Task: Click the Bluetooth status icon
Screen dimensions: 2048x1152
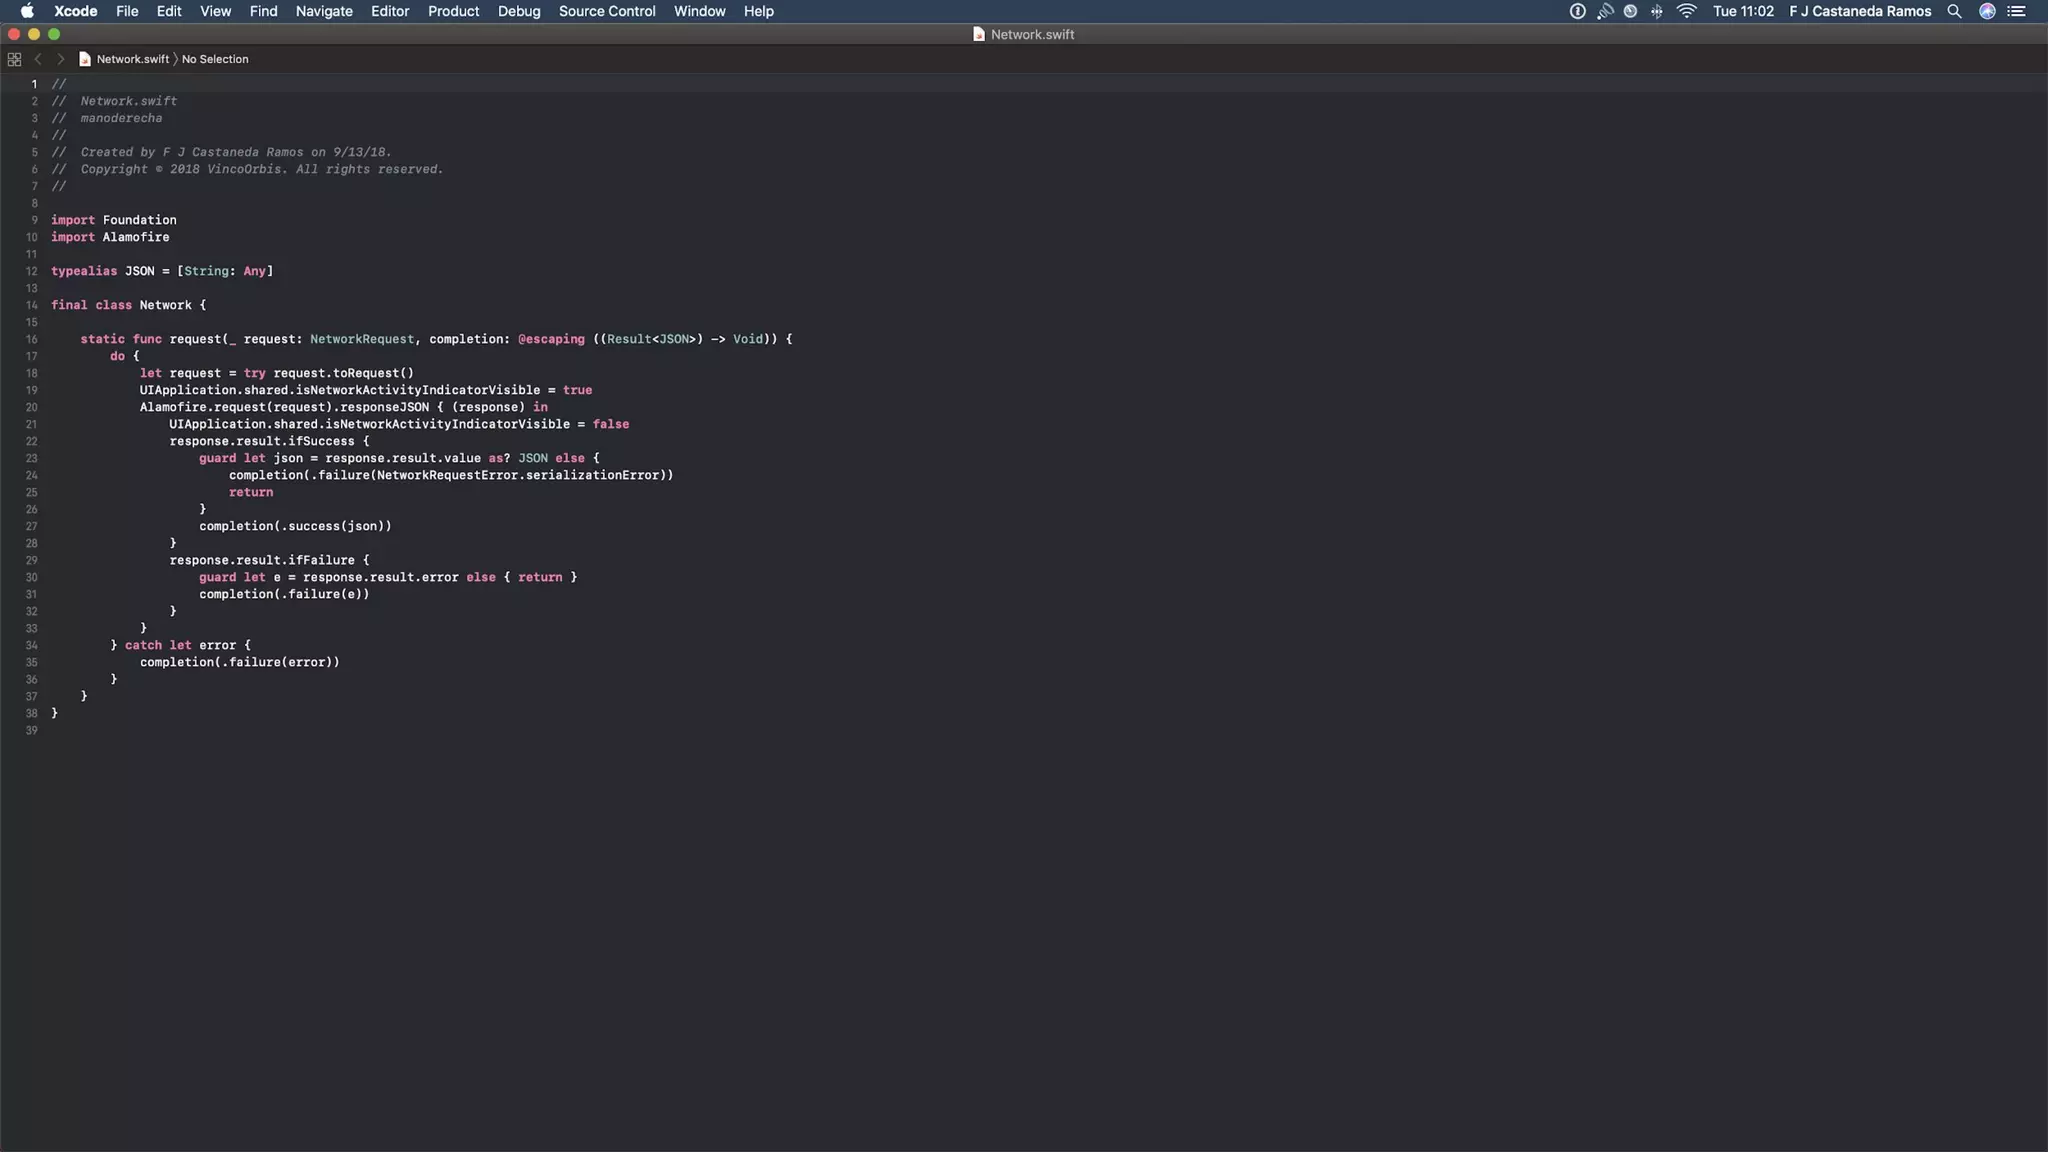Action: point(1657,11)
